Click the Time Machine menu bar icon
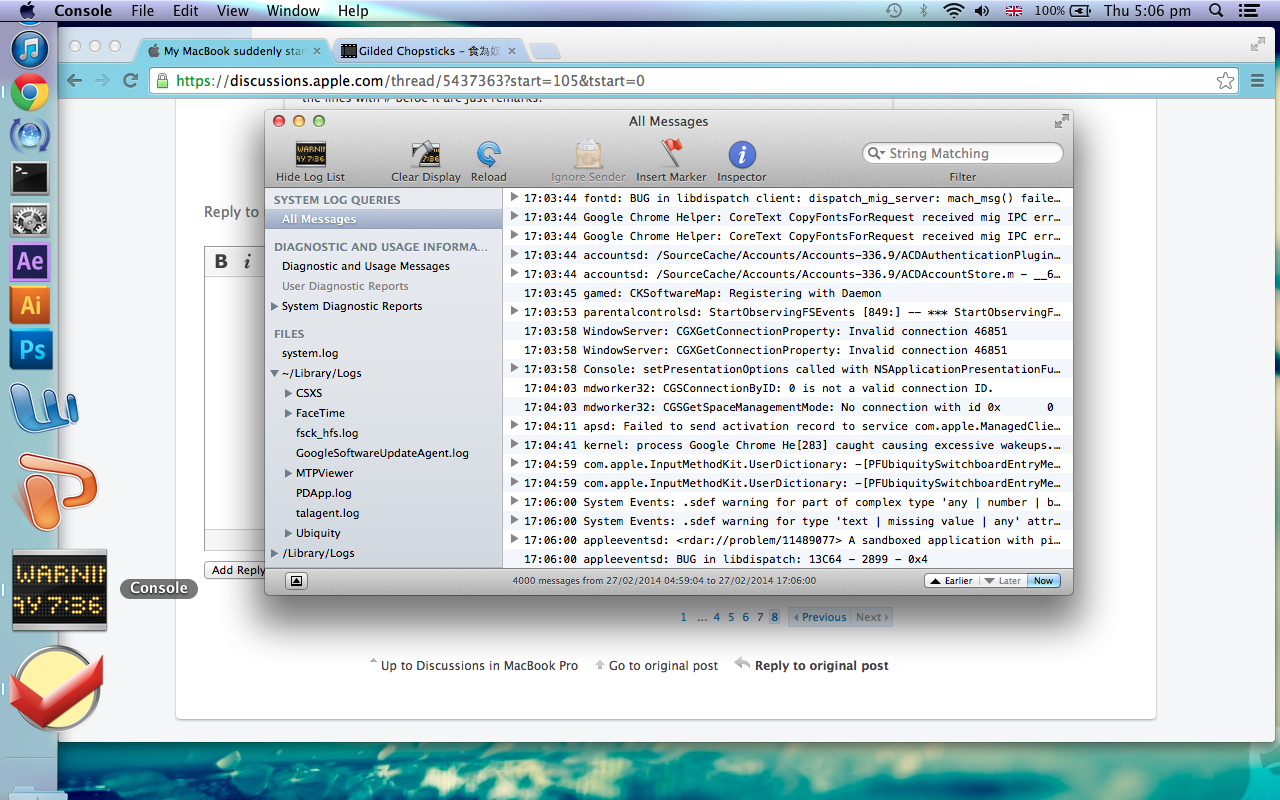Screen dimensions: 1280x800 click(893, 11)
